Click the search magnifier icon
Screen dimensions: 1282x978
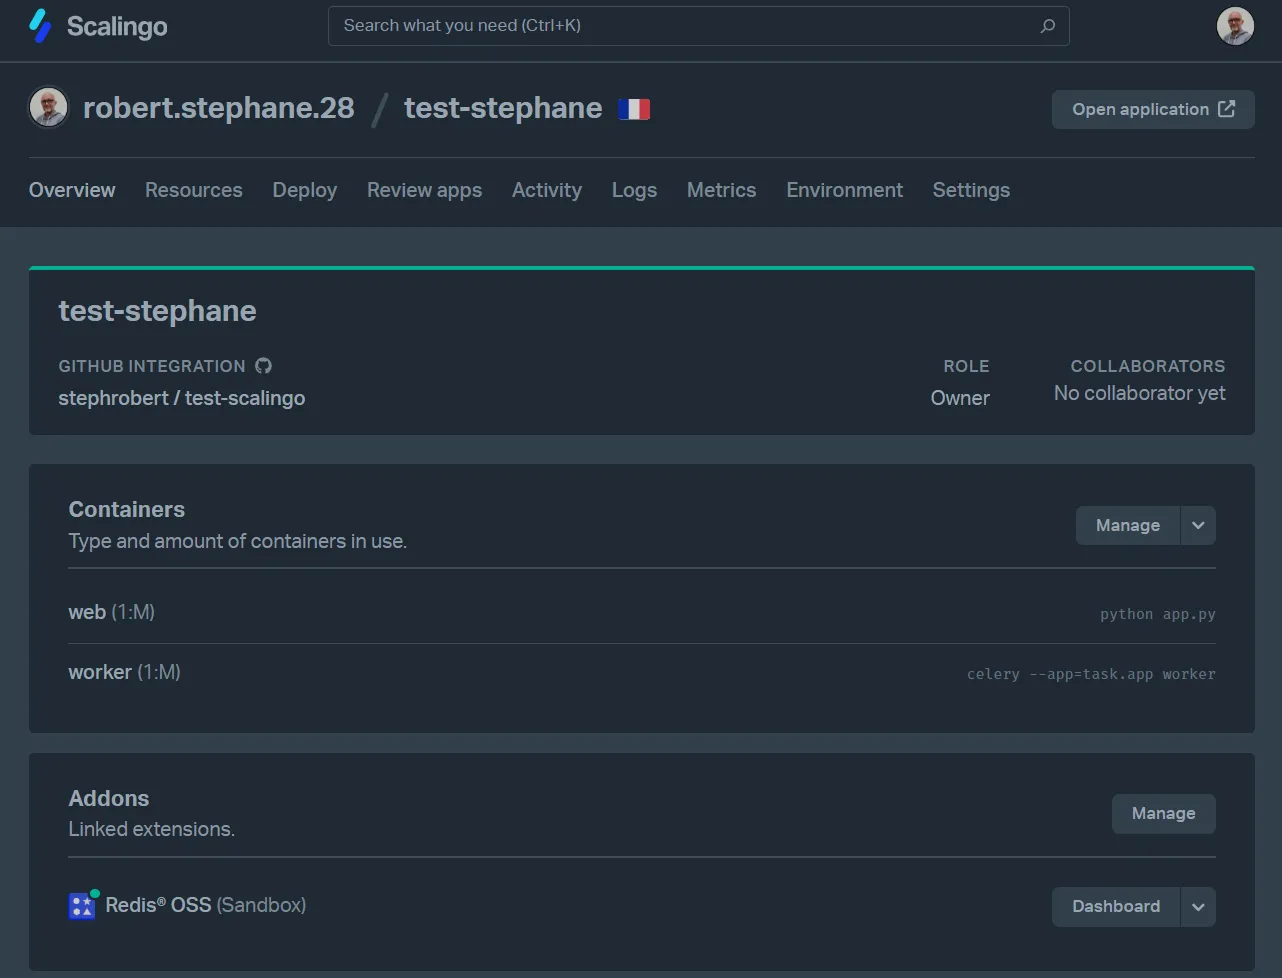(1047, 25)
